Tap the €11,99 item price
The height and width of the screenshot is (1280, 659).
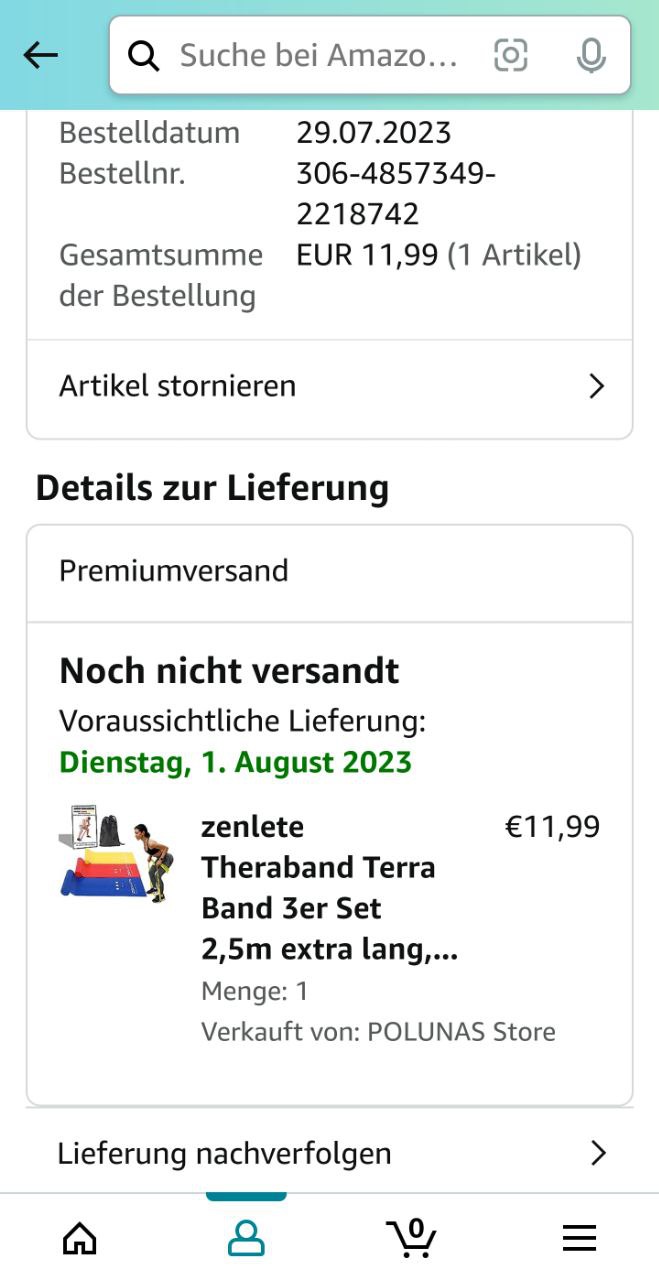click(552, 827)
